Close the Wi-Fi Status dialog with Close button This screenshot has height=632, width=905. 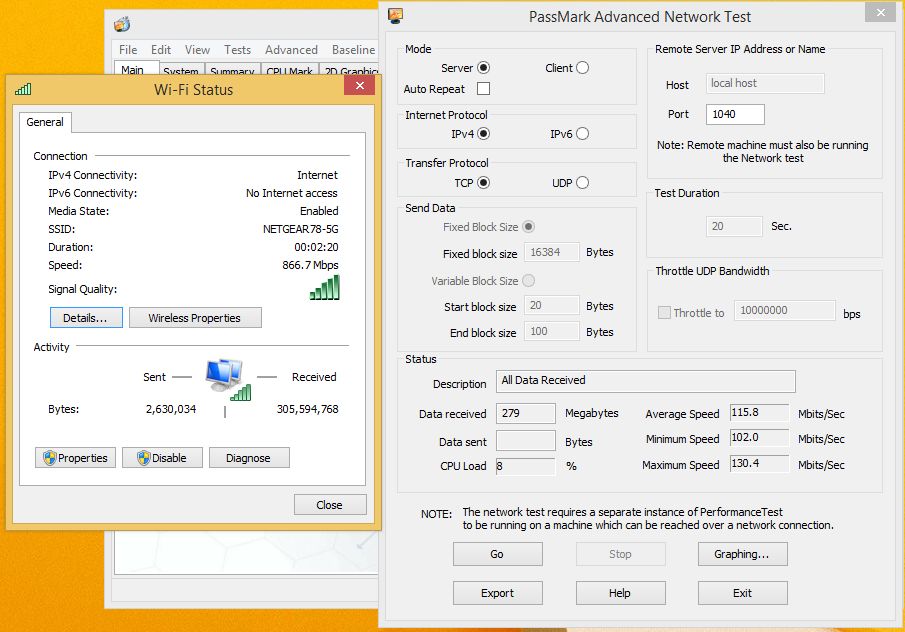pos(330,505)
